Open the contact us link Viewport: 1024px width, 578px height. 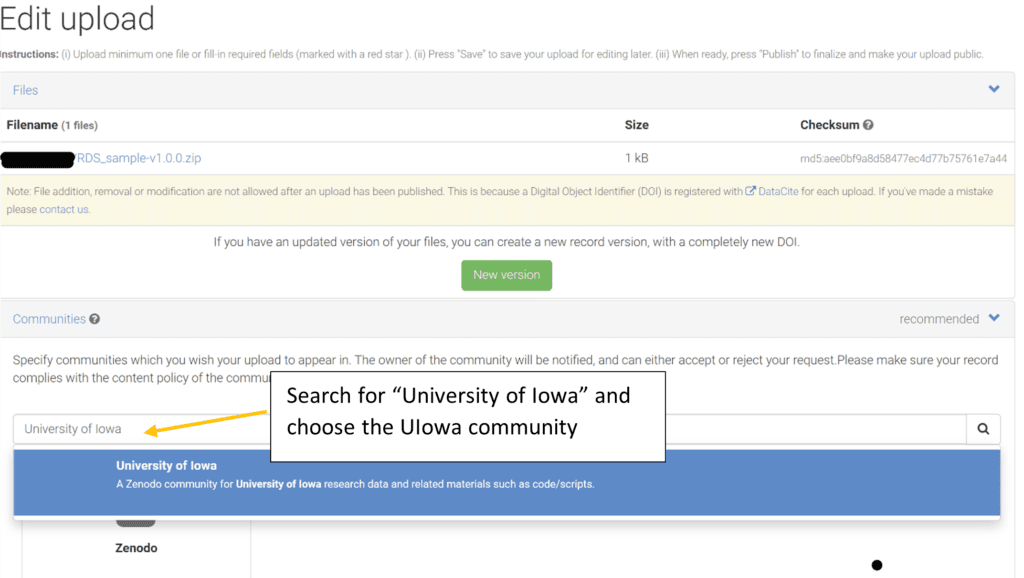[63, 209]
